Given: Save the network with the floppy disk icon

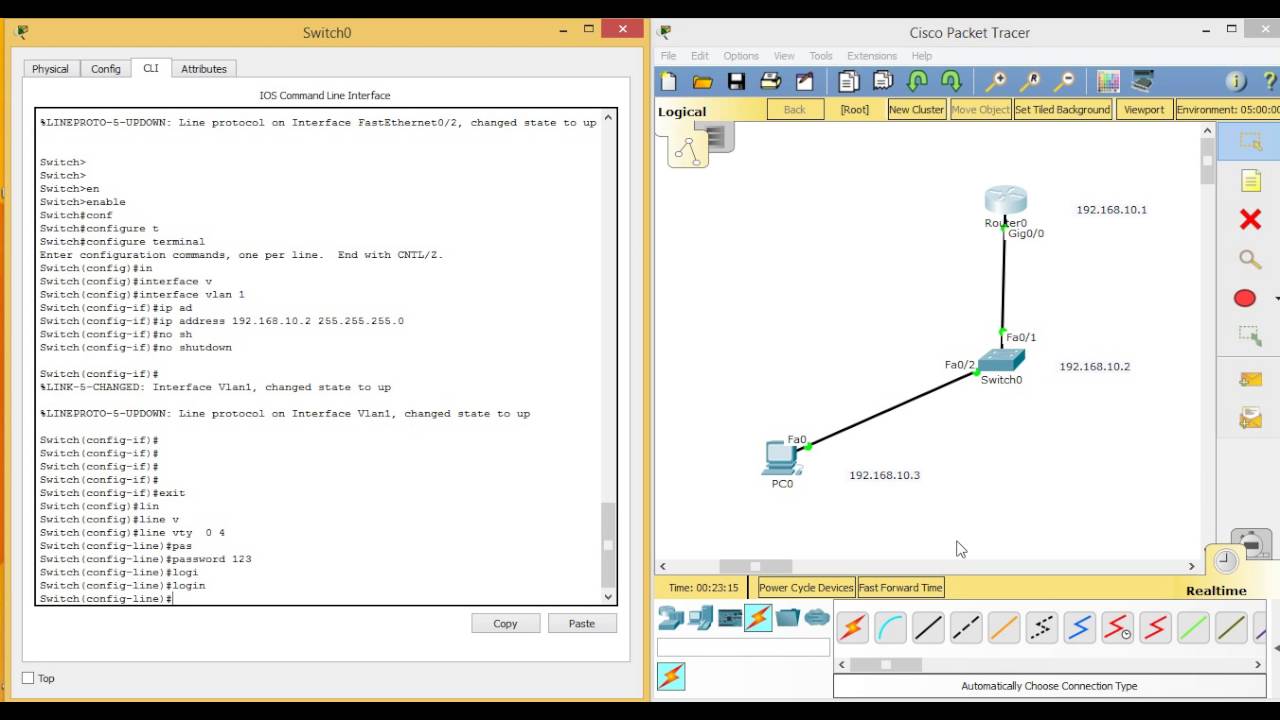Looking at the screenshot, I should tap(737, 82).
